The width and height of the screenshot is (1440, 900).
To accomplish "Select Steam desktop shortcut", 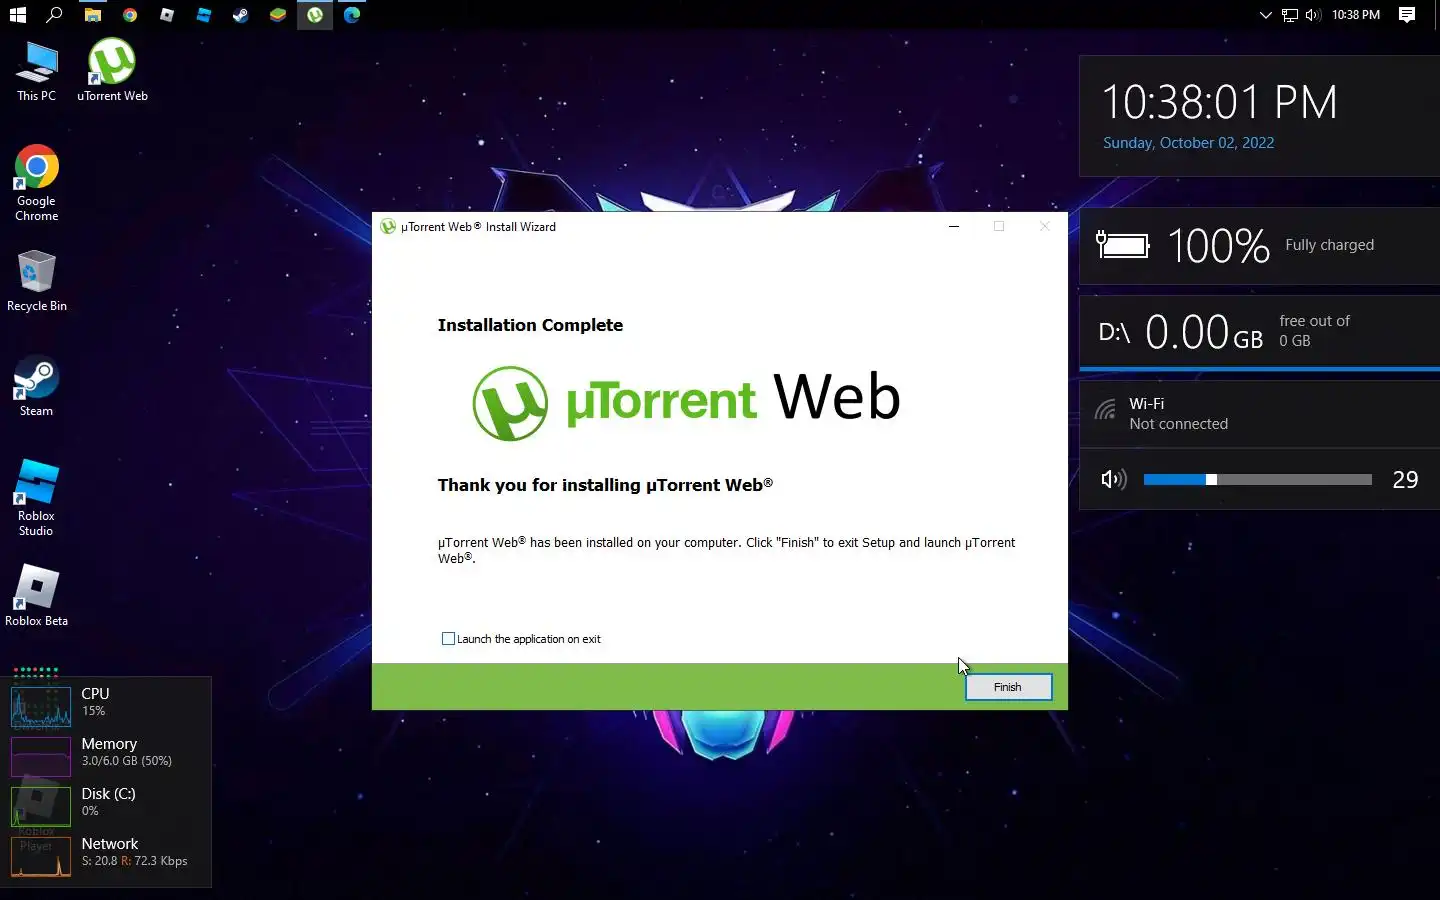I will point(37,386).
